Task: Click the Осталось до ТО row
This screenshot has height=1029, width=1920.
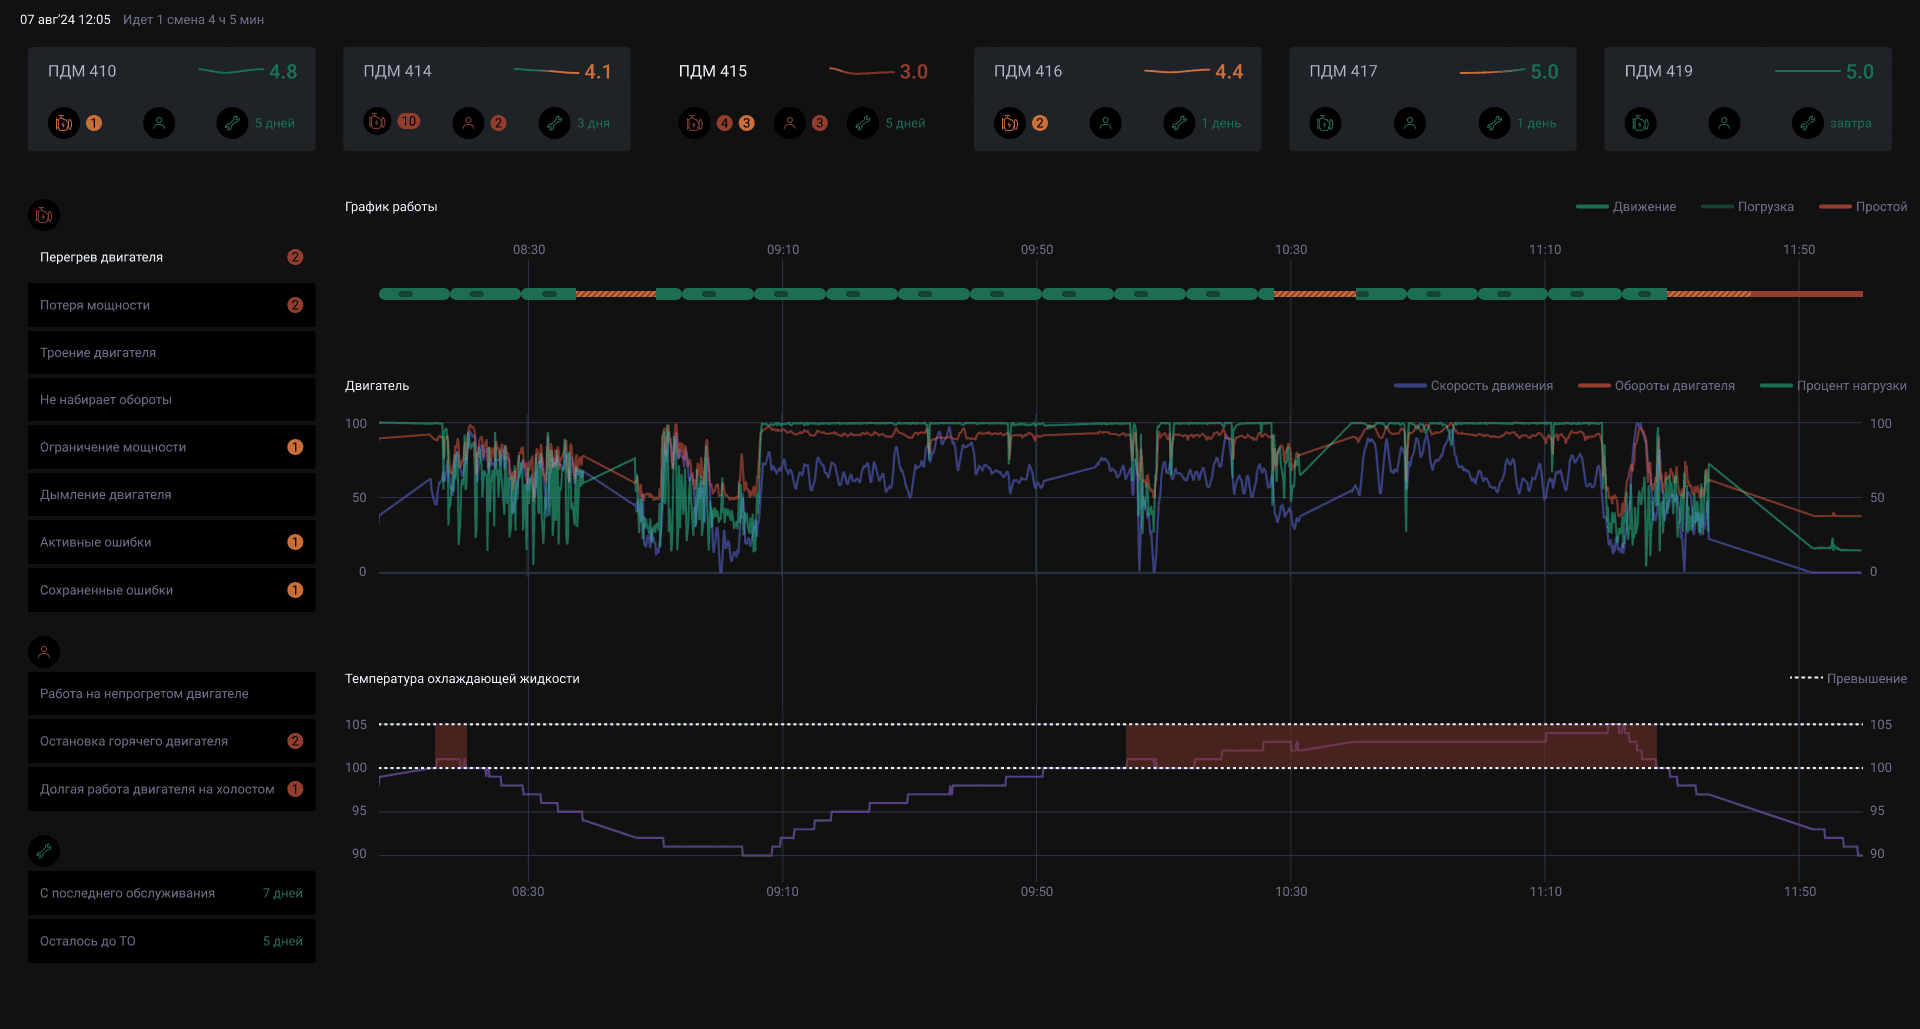Action: (171, 941)
